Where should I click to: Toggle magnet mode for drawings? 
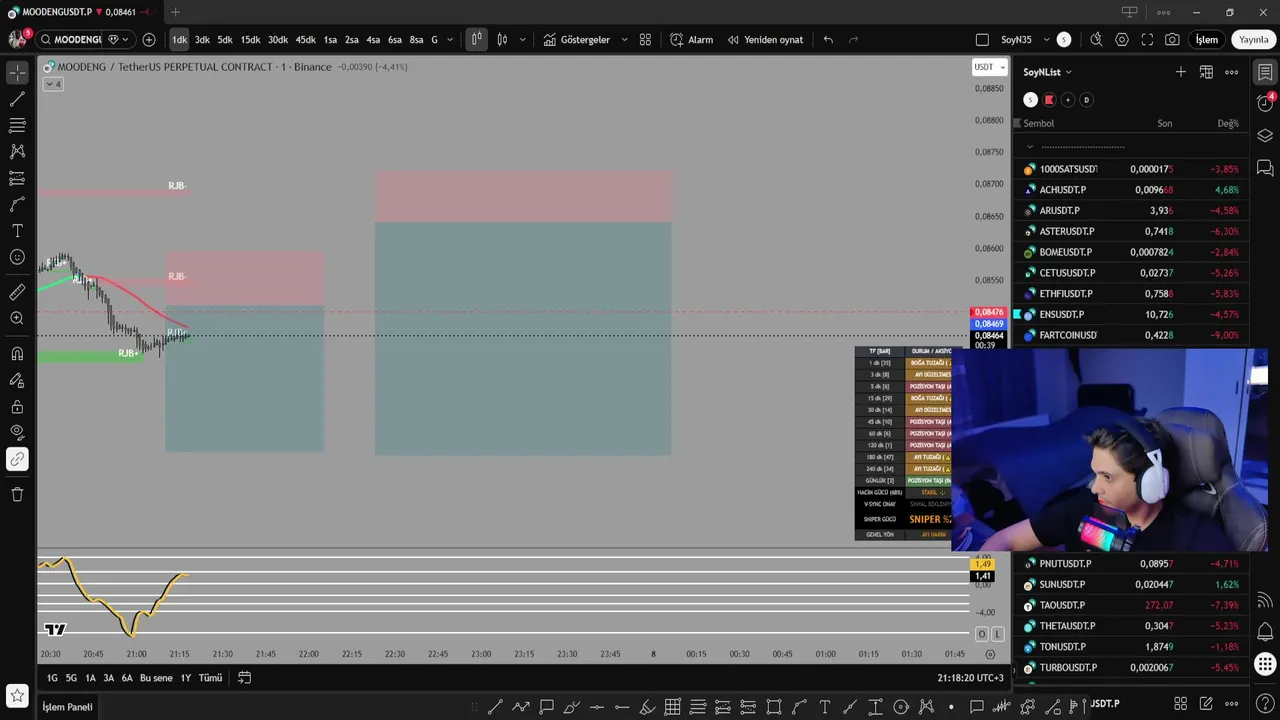pyautogui.click(x=17, y=354)
